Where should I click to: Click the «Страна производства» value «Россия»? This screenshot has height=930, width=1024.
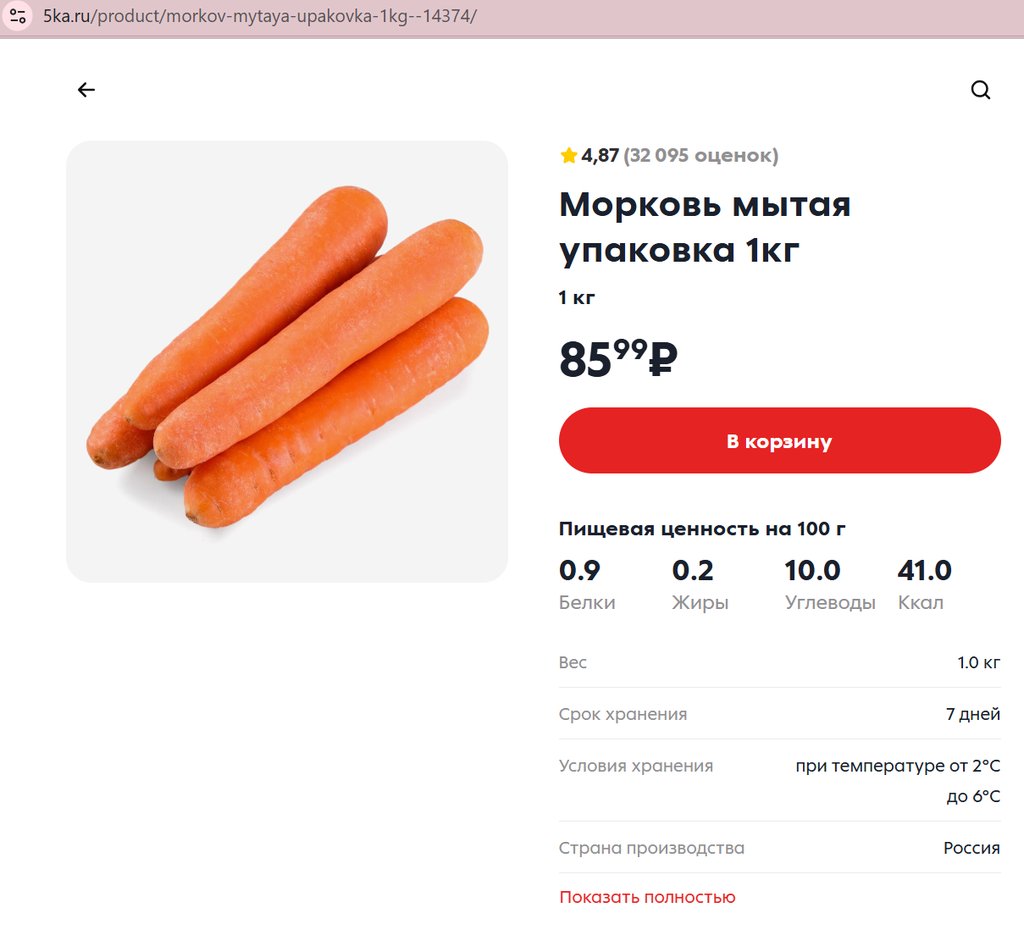click(971, 848)
